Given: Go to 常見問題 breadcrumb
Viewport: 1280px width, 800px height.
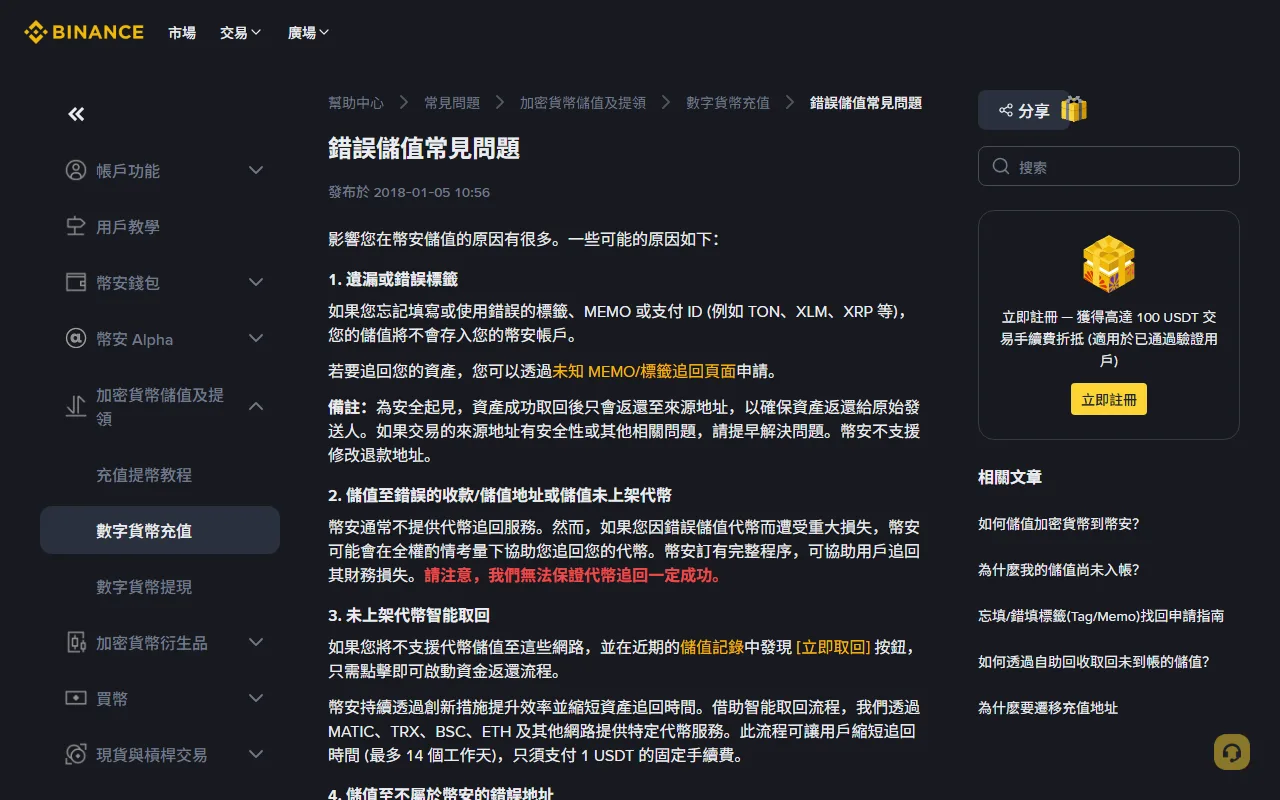Looking at the screenshot, I should tap(452, 103).
